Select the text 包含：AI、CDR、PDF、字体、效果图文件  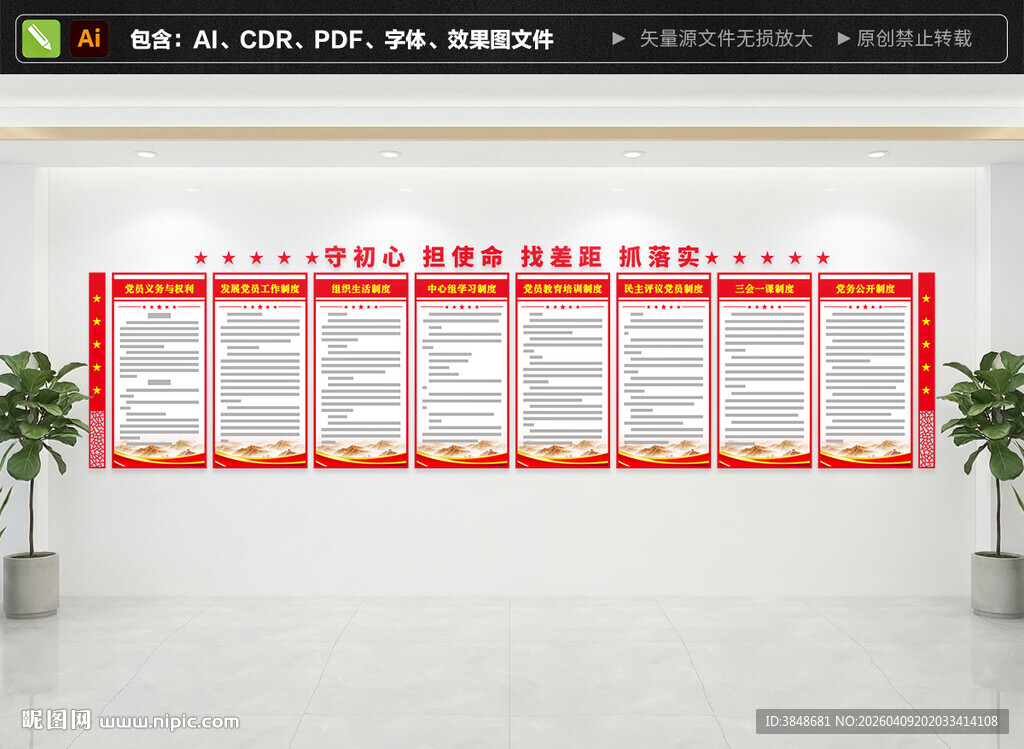tap(342, 39)
